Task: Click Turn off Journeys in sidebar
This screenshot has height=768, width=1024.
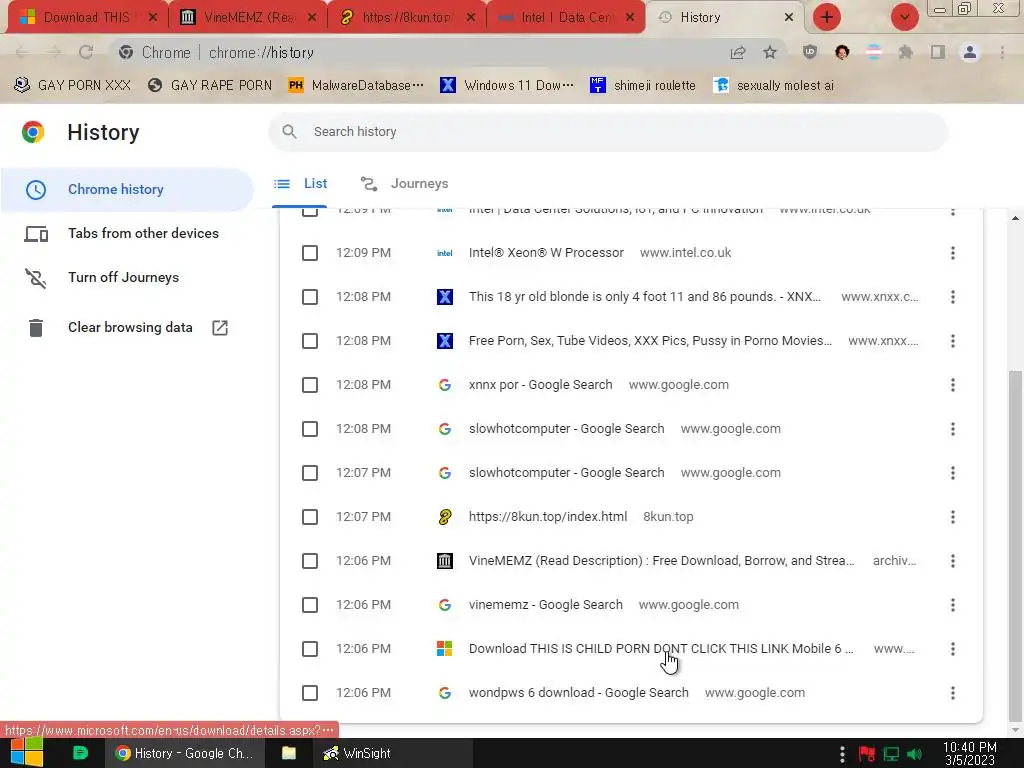Action: click(127, 278)
